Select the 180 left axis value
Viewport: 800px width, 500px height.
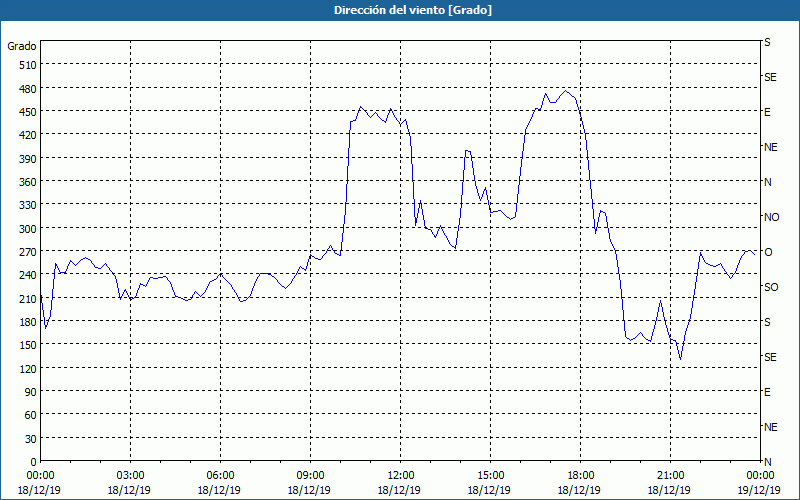click(29, 322)
